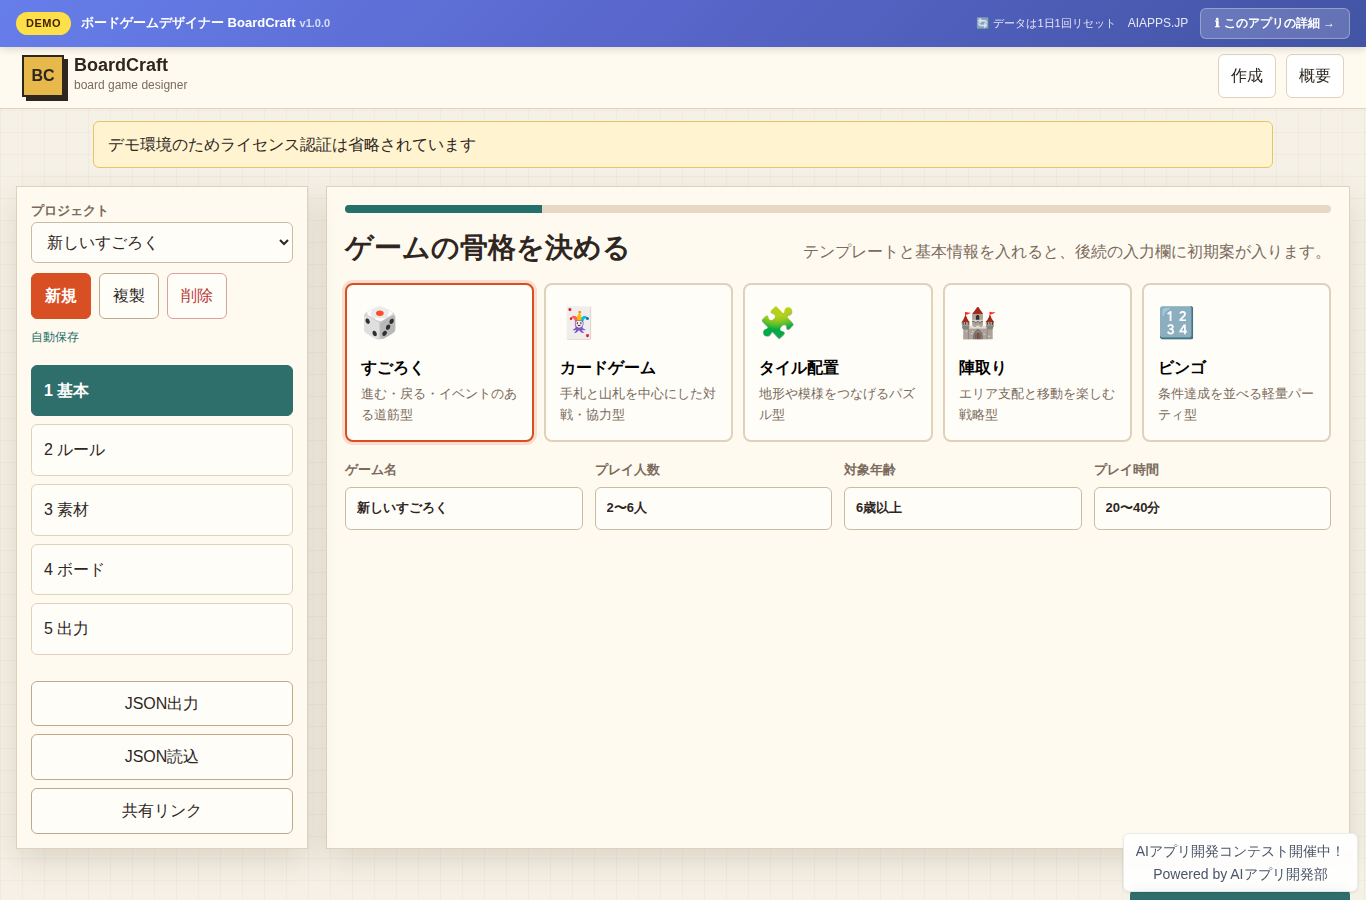
Task: Click the ゲーム名 input field
Action: coord(464,508)
